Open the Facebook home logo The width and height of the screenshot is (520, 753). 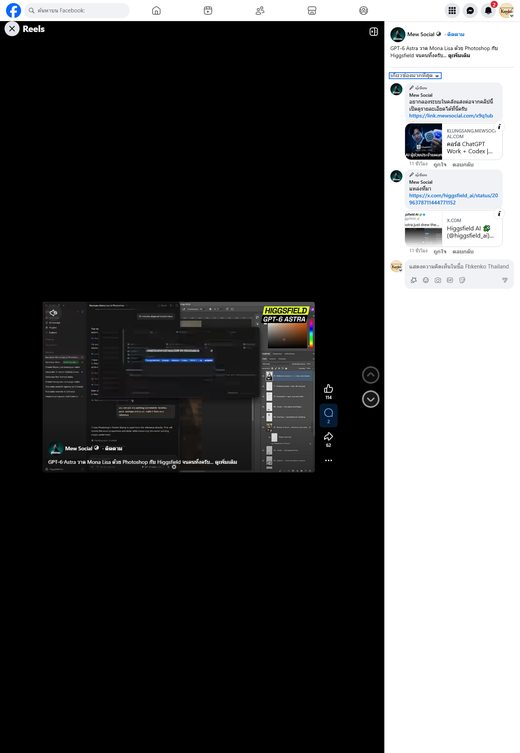13,10
